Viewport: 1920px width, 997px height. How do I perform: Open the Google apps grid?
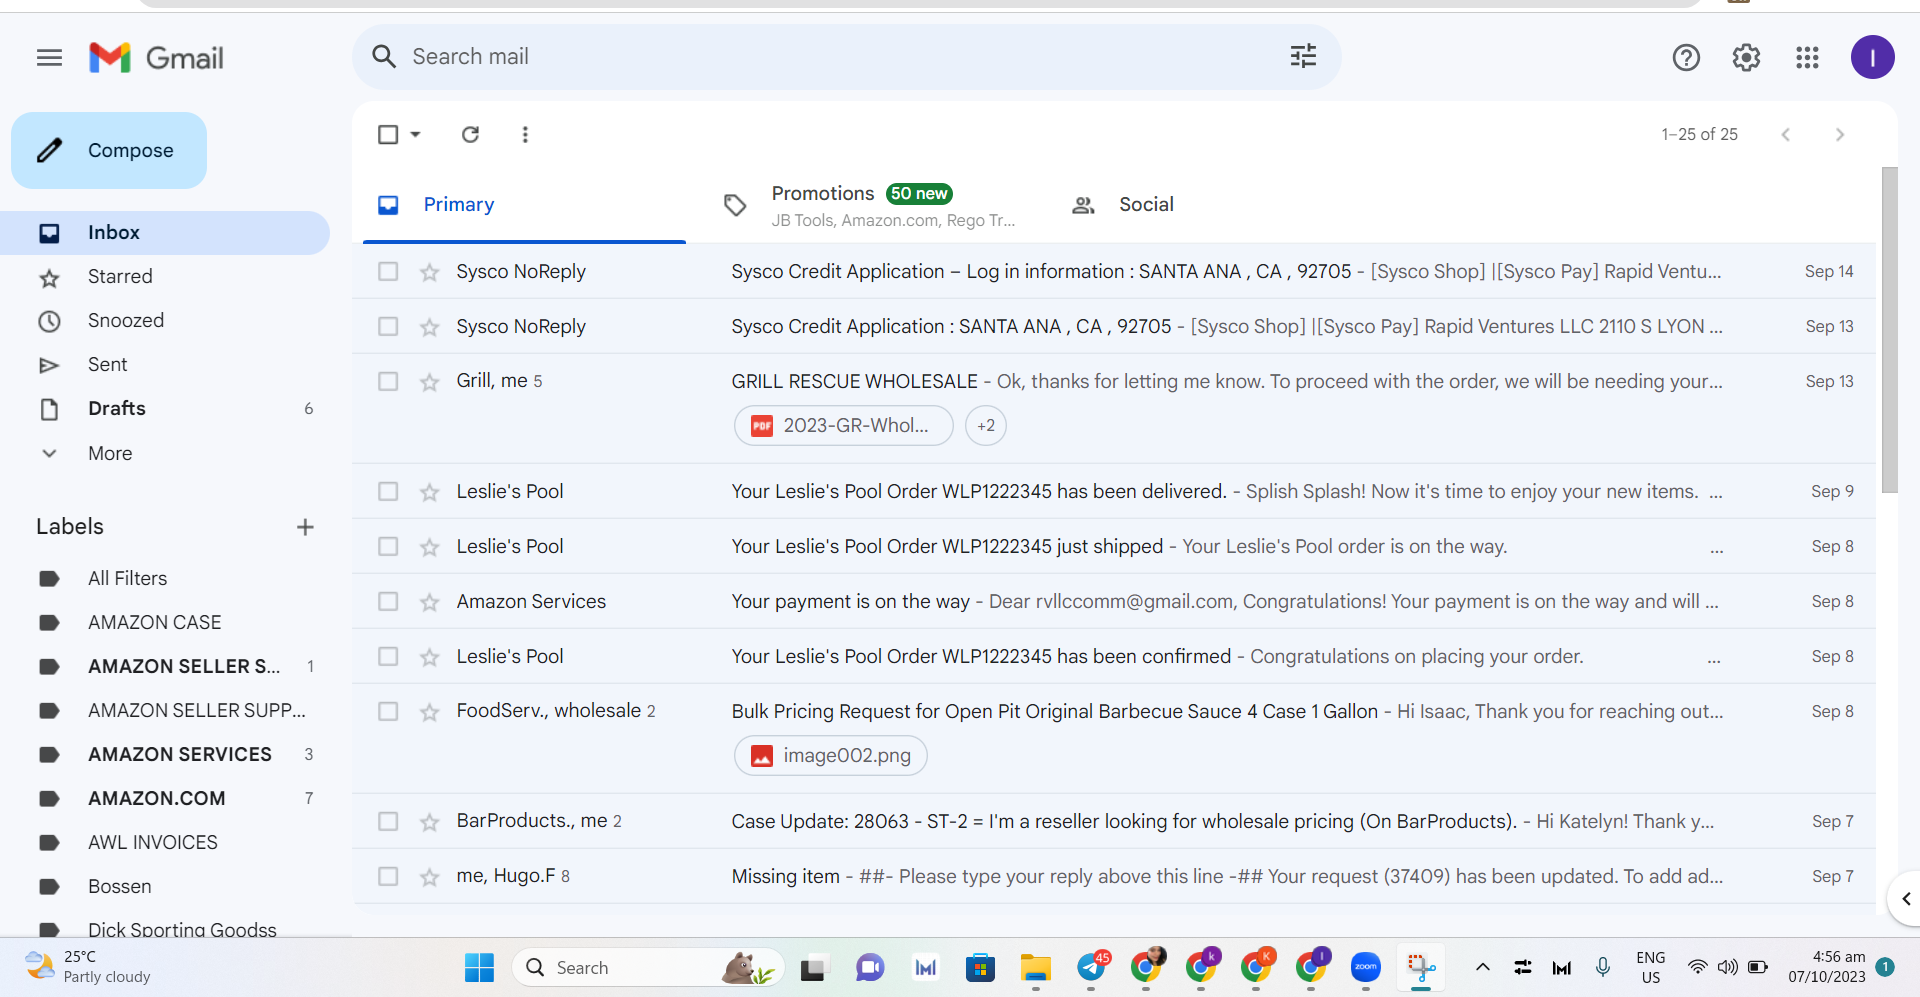1807,58
